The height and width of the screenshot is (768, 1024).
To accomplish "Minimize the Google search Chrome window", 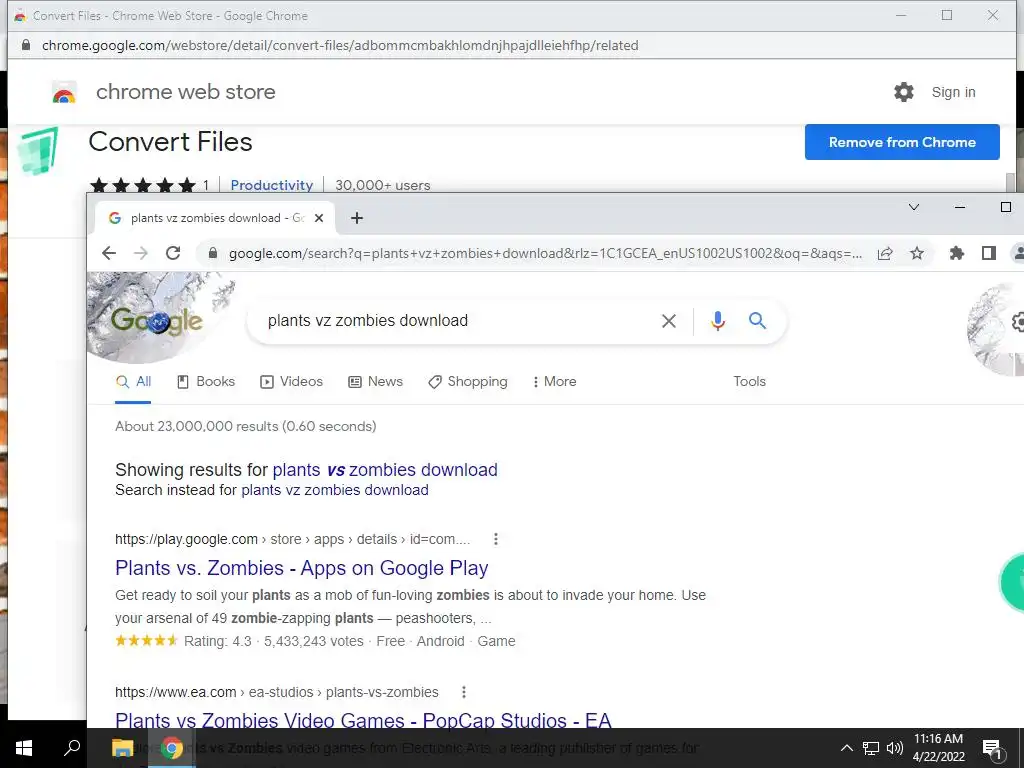I will [x=960, y=207].
